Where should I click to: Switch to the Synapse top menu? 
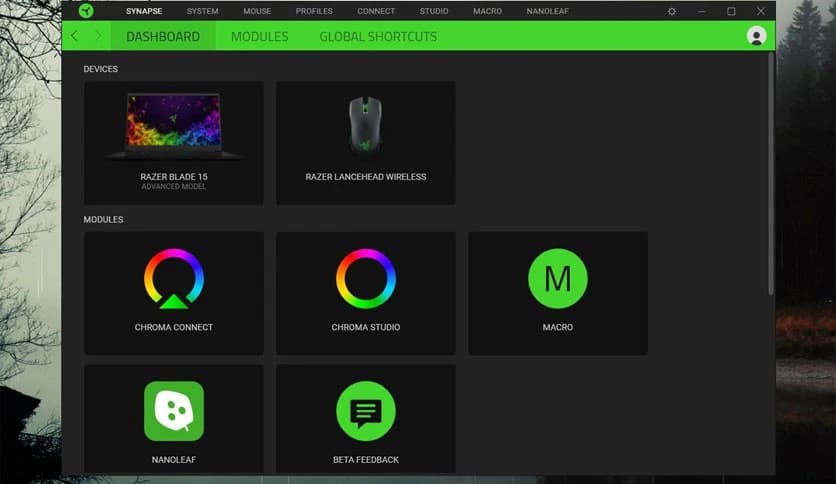click(x=144, y=11)
